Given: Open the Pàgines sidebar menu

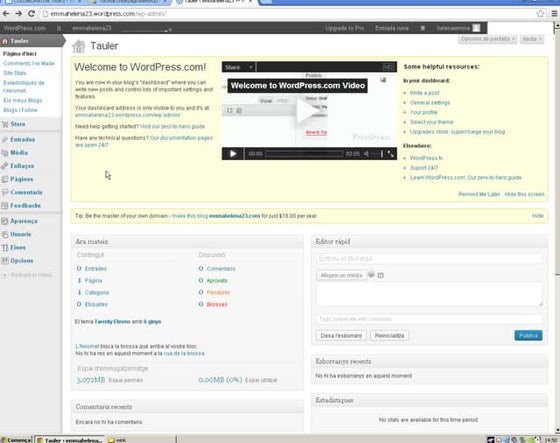Looking at the screenshot, I should pos(21,179).
